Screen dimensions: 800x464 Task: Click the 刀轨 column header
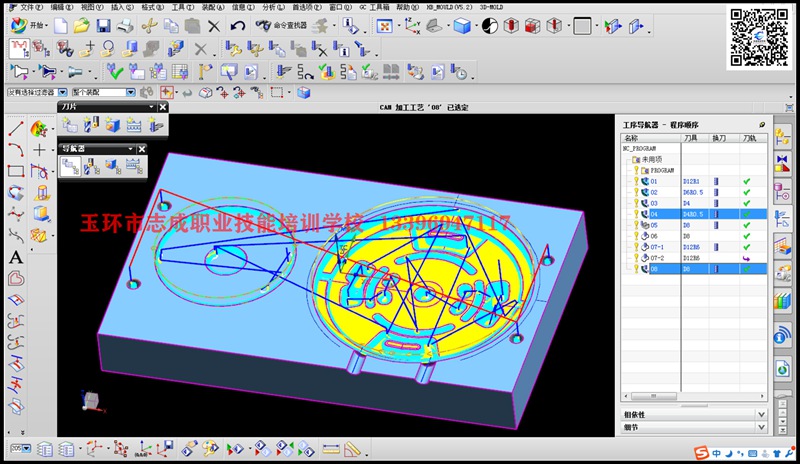tap(752, 138)
